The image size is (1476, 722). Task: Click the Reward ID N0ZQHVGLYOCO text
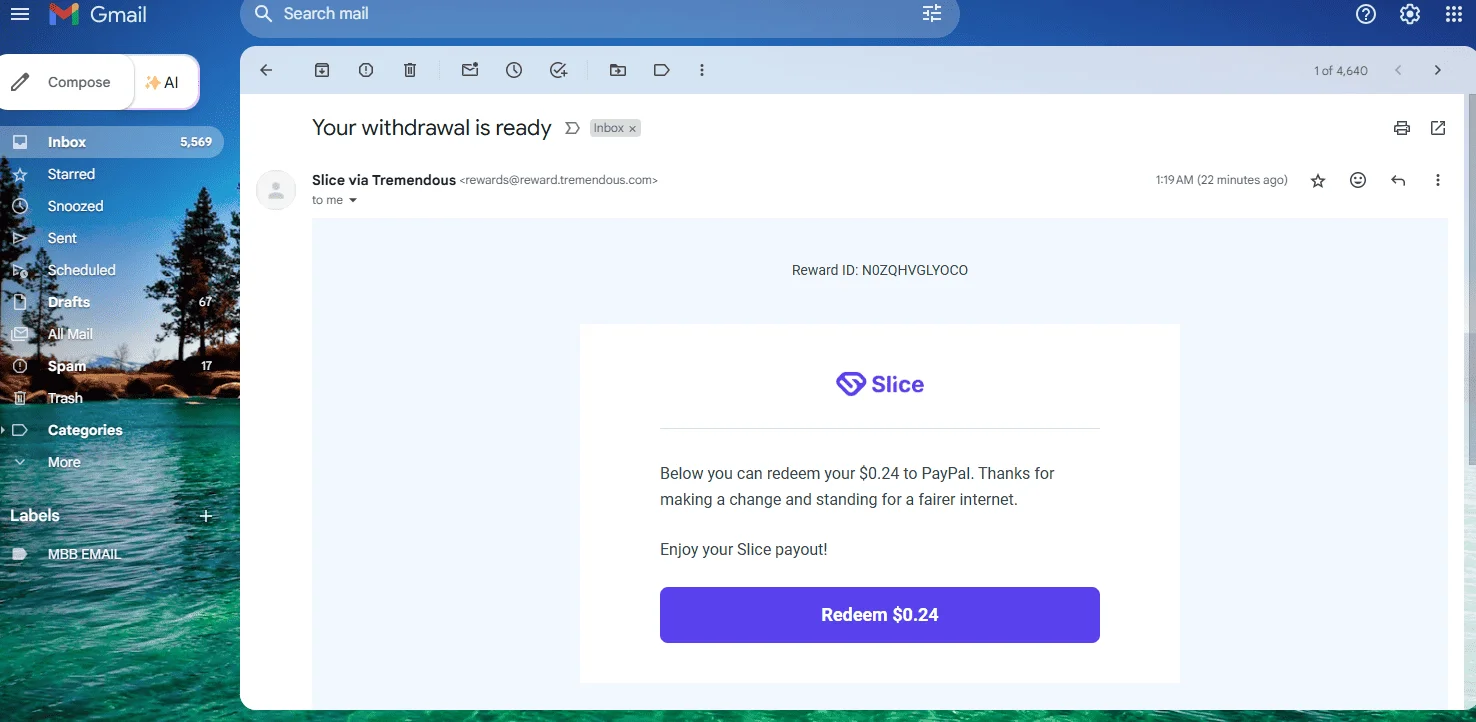point(880,270)
